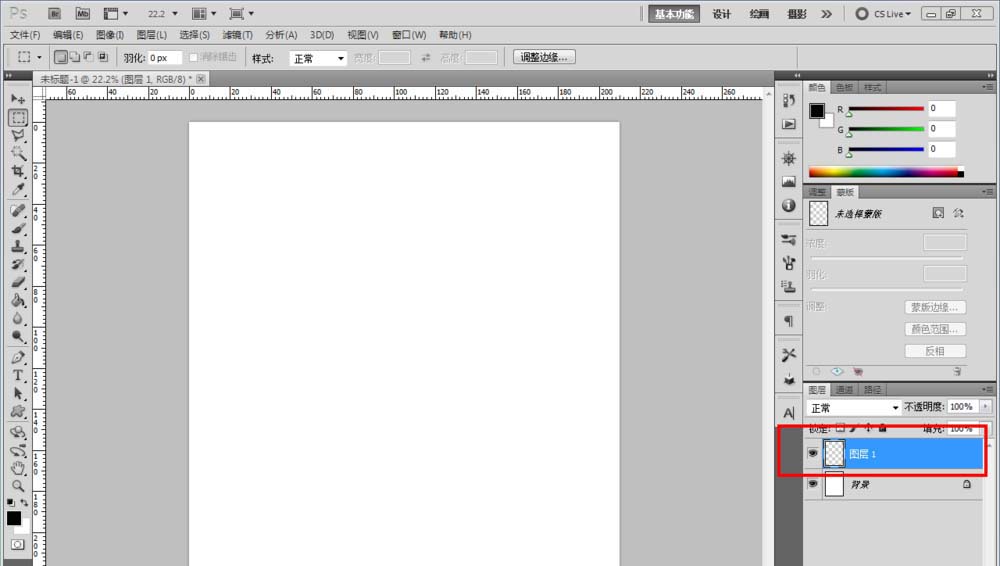Enable the 消除锯齿 checkbox
This screenshot has width=1000, height=566.
tap(194, 57)
